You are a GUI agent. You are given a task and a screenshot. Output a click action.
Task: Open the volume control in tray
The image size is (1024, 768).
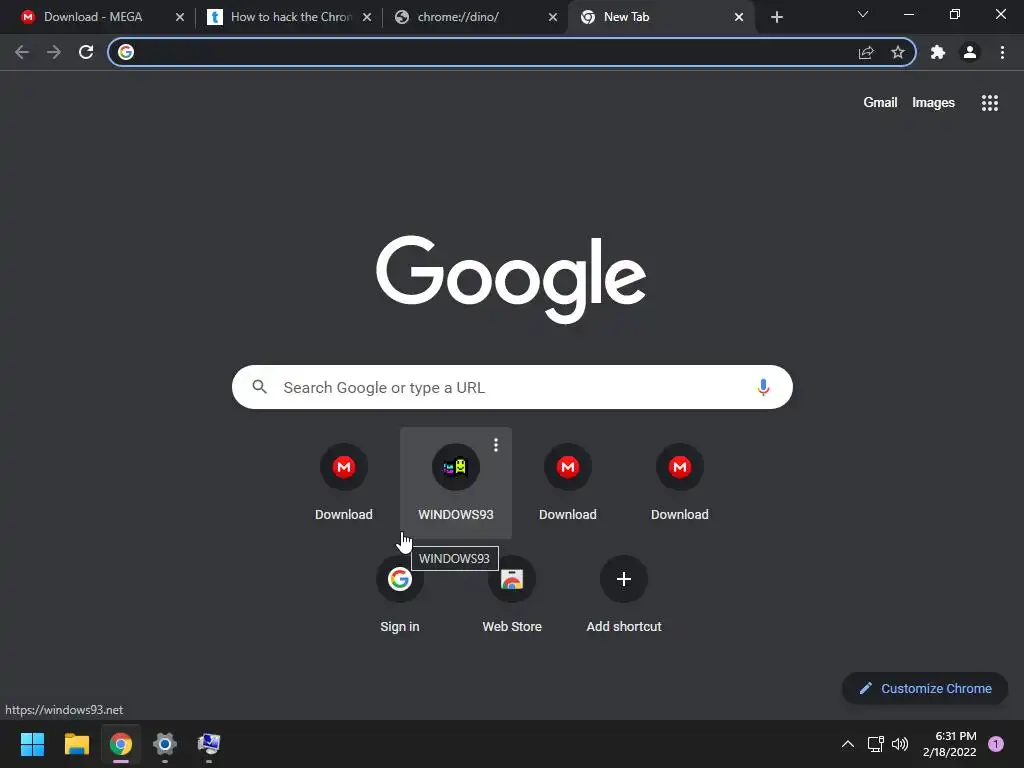(900, 744)
